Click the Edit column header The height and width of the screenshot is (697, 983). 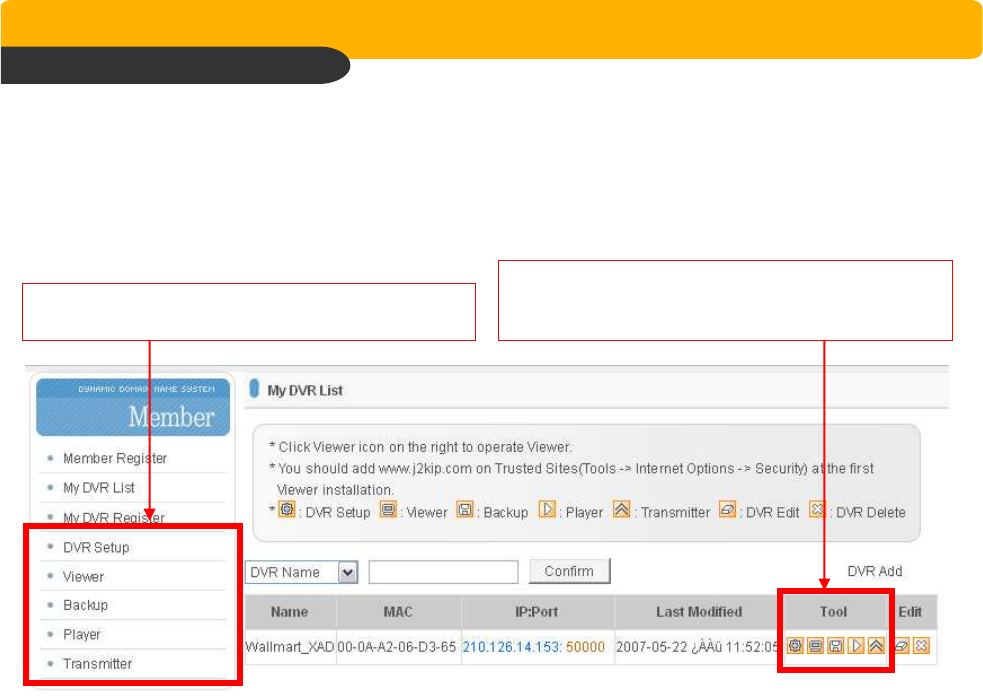coord(910,612)
